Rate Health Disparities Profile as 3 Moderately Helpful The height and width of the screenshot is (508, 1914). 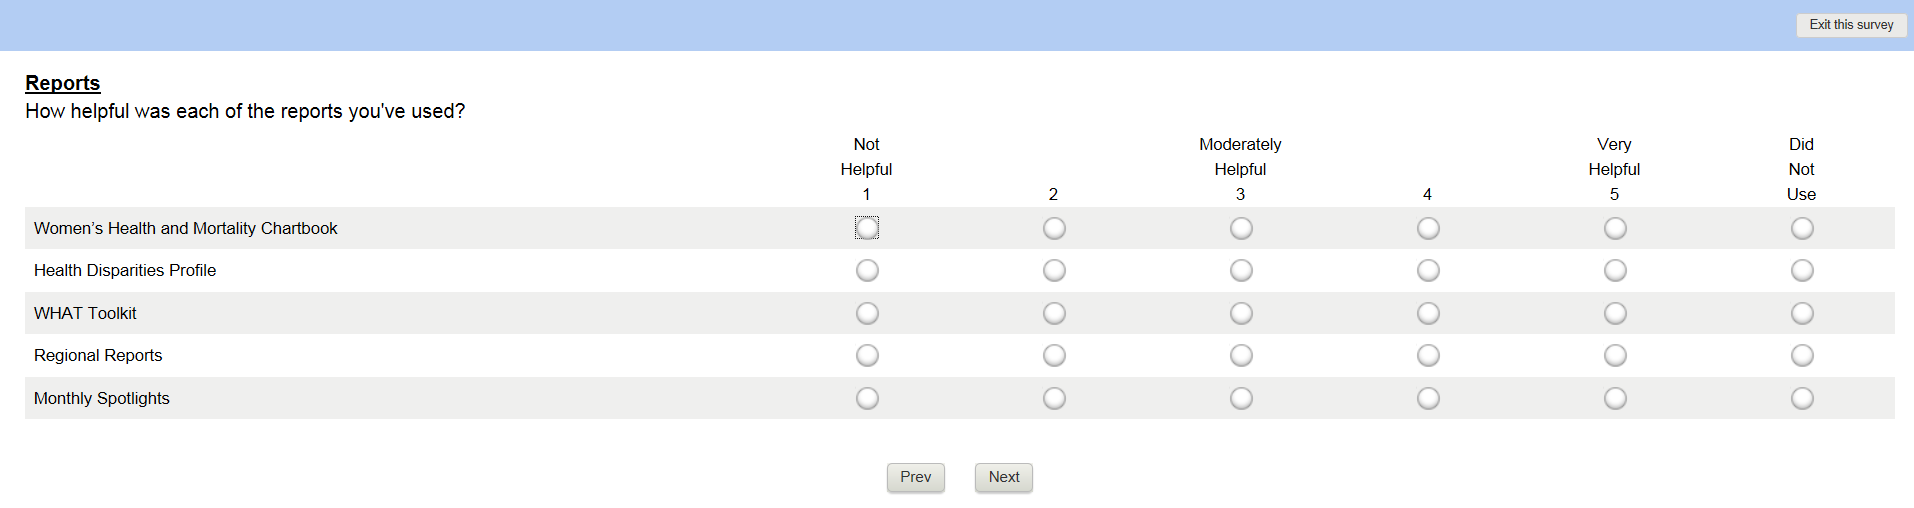1241,270
